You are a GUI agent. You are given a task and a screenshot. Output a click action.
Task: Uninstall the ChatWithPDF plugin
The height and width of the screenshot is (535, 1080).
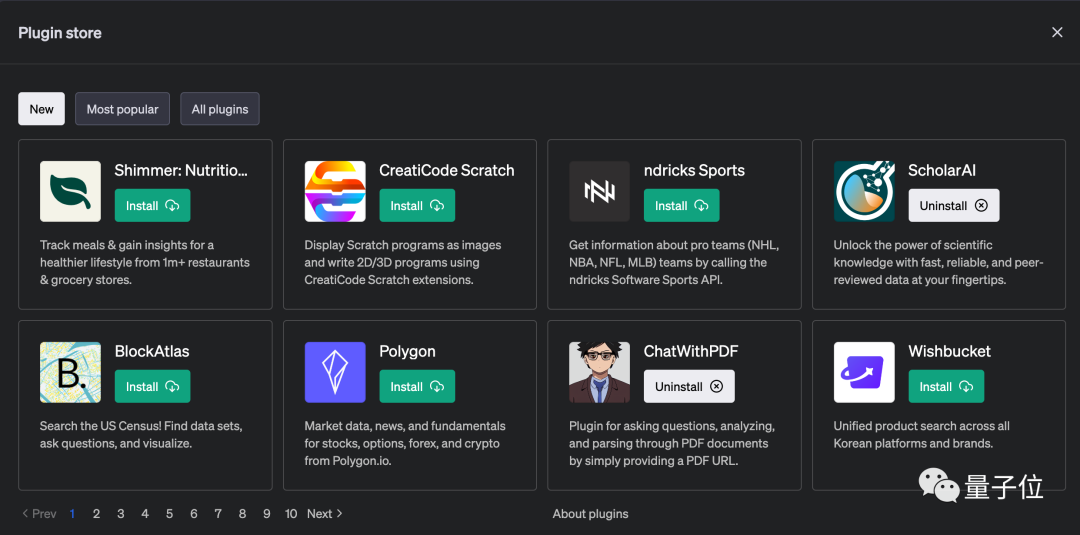[x=689, y=387]
